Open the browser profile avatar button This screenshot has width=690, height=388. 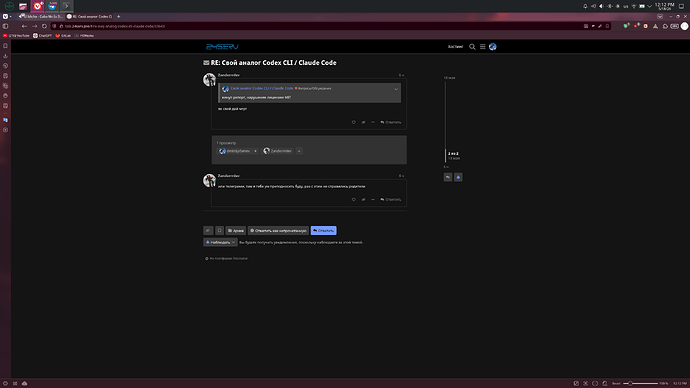[x=684, y=26]
